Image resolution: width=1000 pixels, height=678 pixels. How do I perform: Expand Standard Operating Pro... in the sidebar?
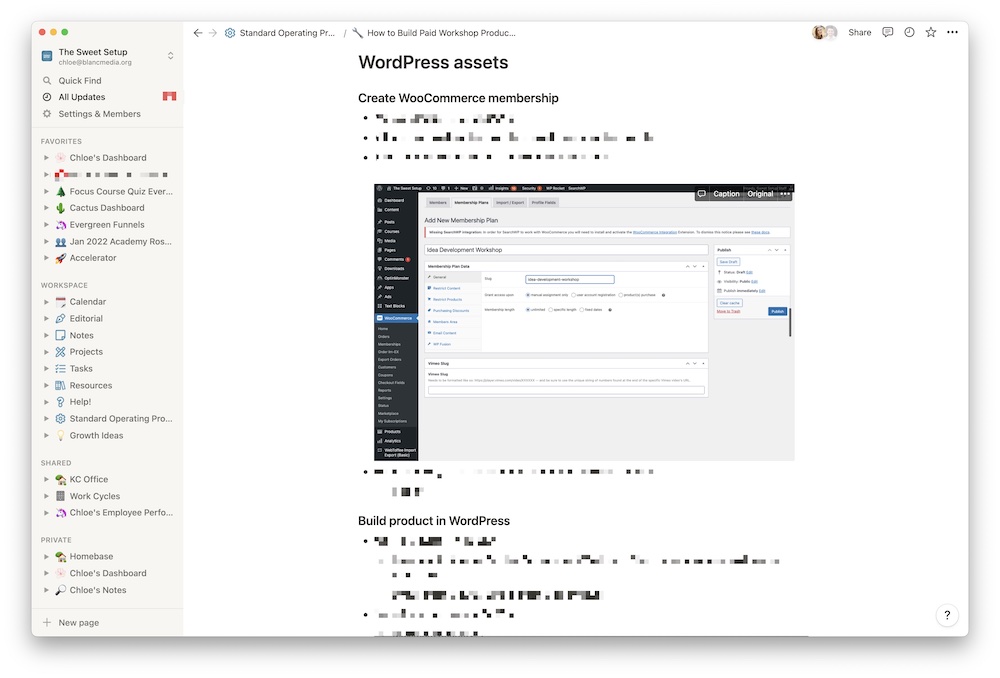click(46, 419)
